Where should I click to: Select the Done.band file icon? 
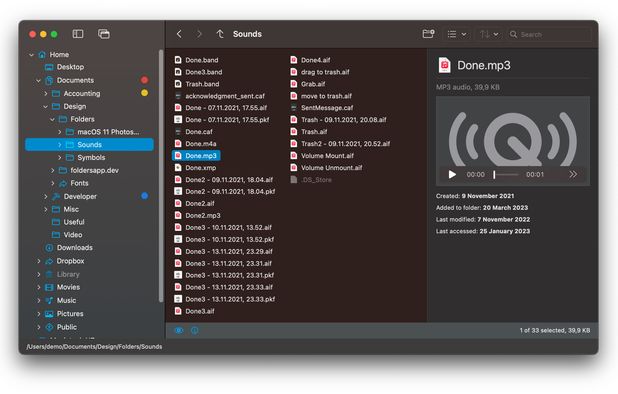point(178,60)
